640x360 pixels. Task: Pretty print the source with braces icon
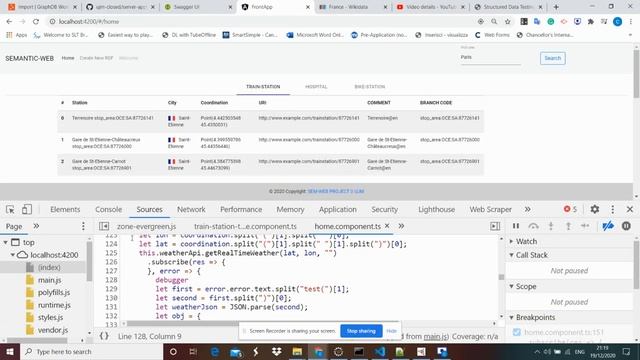click(104, 336)
